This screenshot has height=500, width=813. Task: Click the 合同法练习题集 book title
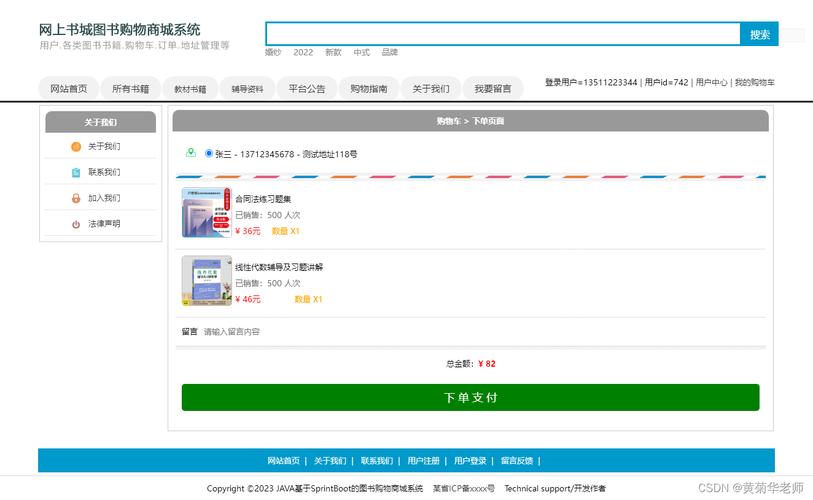click(x=263, y=199)
